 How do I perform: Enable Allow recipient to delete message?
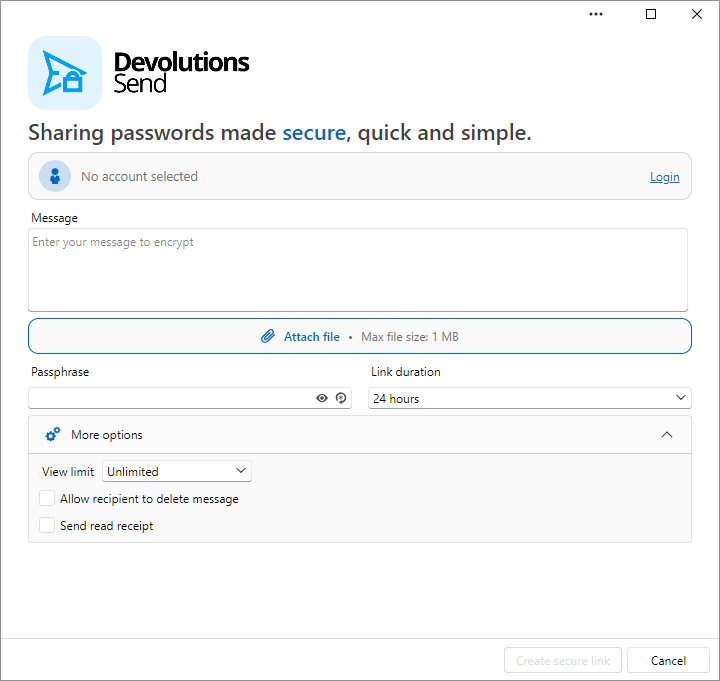(x=47, y=498)
